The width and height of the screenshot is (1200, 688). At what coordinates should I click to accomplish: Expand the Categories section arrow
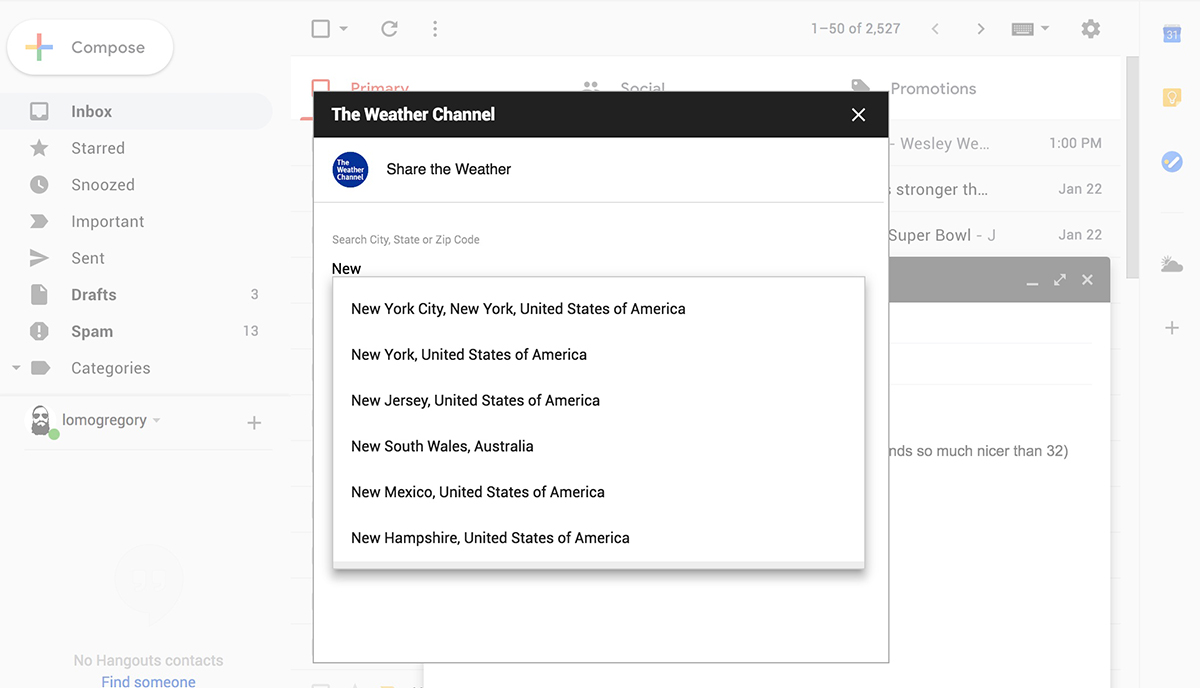[16, 368]
